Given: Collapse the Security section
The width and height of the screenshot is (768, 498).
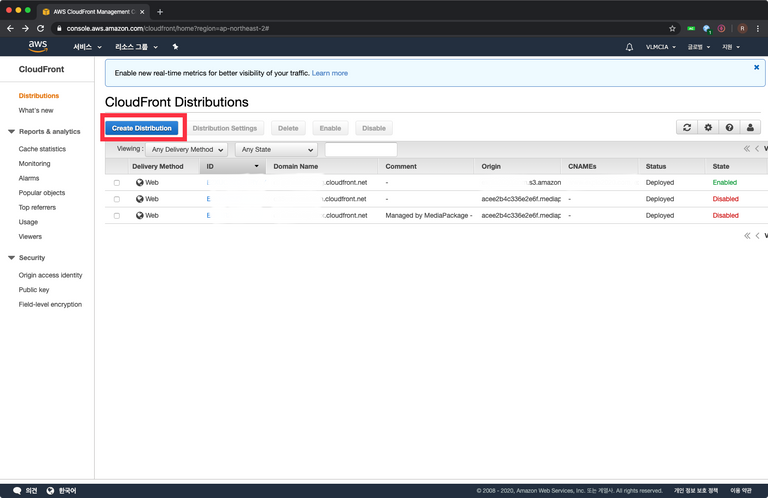Looking at the screenshot, I should tap(11, 258).
